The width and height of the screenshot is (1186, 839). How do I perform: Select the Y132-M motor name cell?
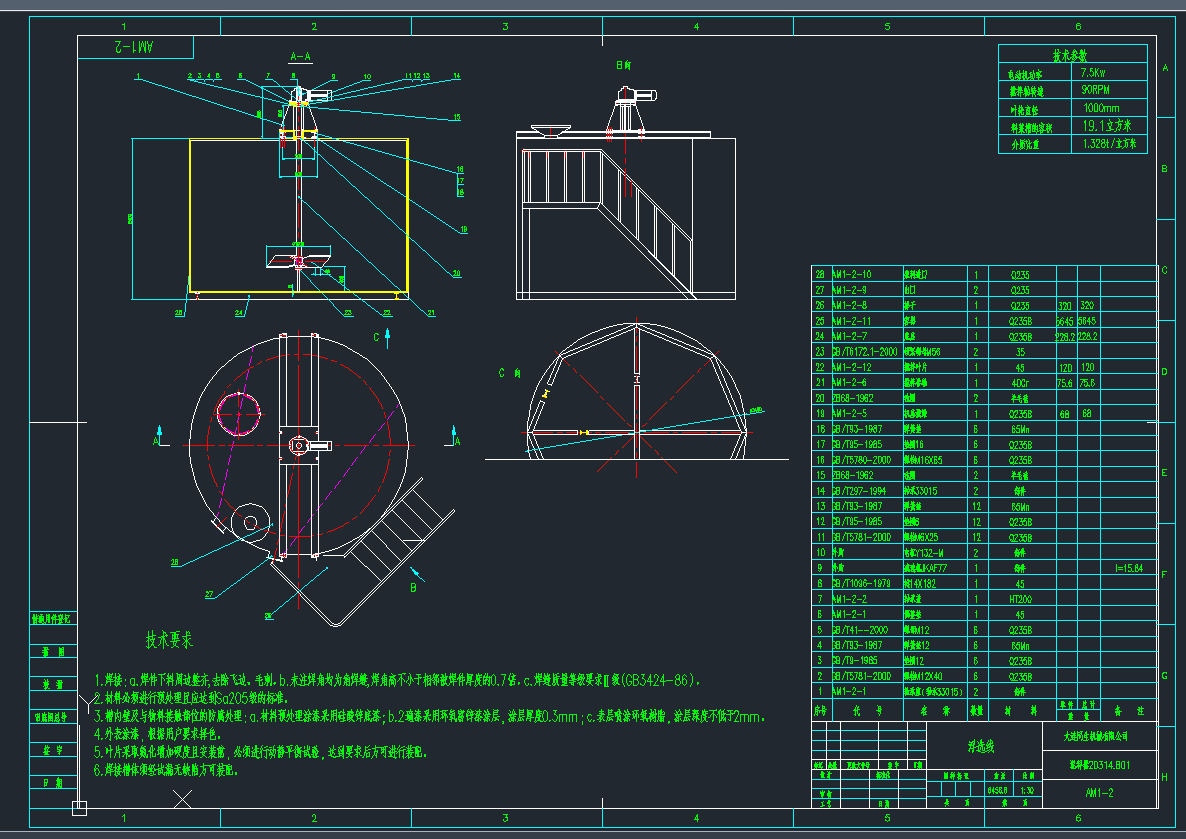tap(924, 553)
